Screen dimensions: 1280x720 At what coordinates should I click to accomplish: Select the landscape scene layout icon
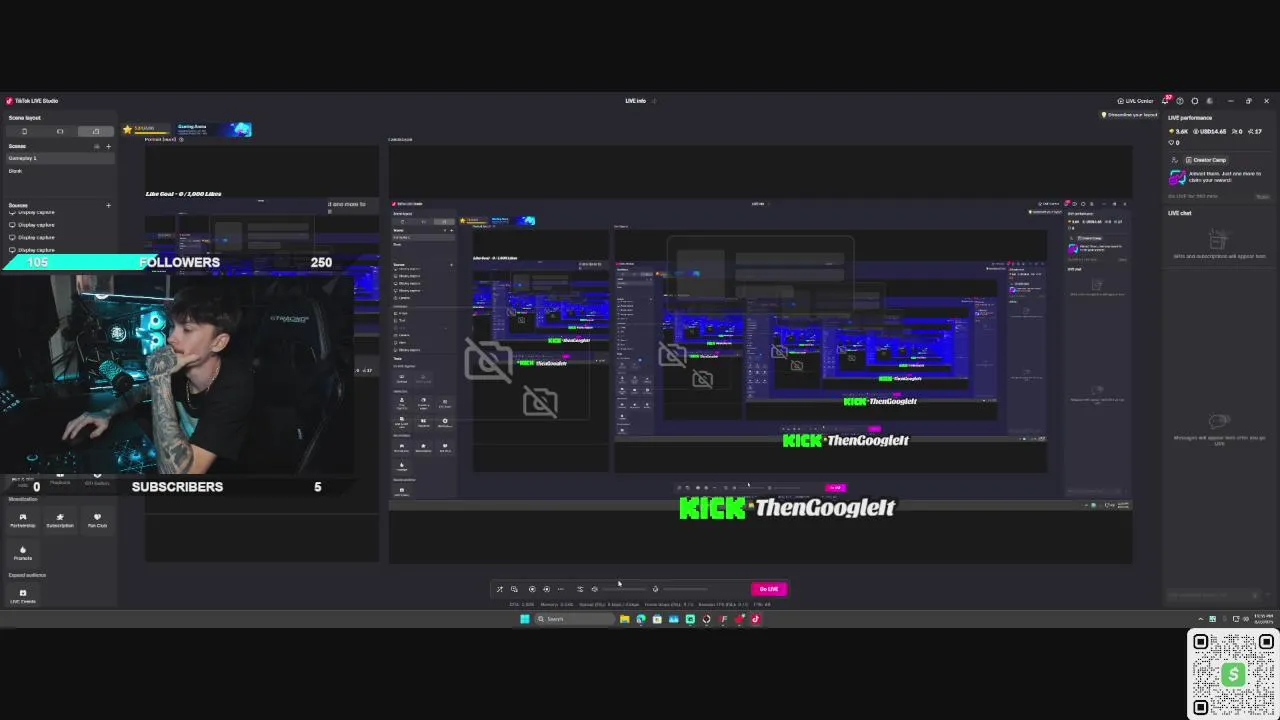pyautogui.click(x=60, y=131)
